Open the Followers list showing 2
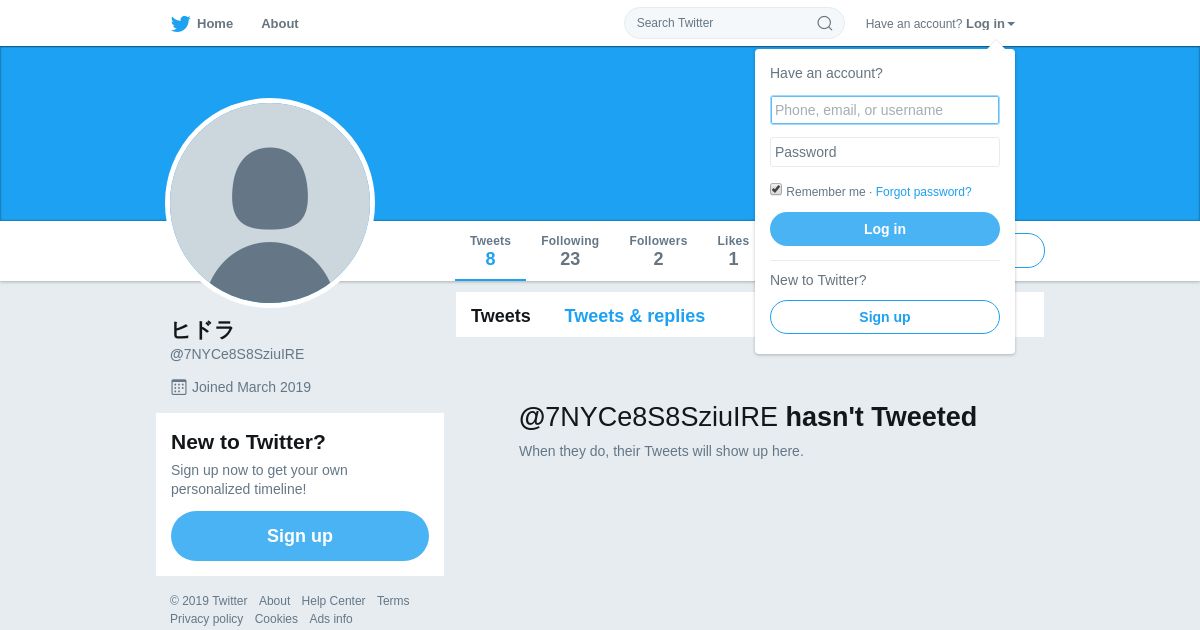Screen dimensions: 1200x630 click(658, 251)
